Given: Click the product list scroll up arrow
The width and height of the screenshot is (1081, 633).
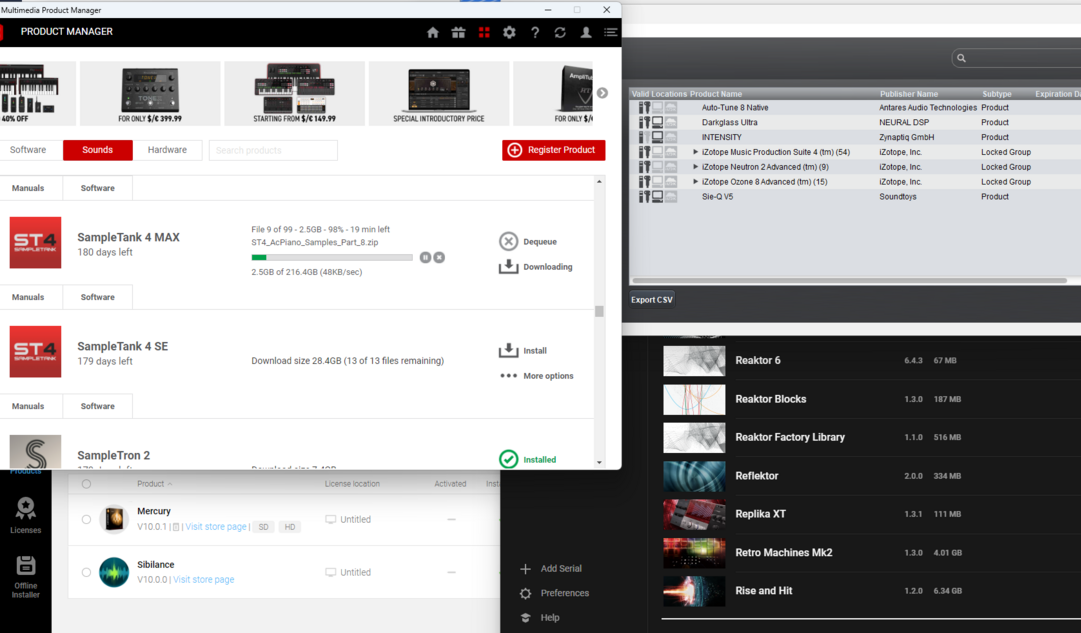Looking at the screenshot, I should click(599, 181).
